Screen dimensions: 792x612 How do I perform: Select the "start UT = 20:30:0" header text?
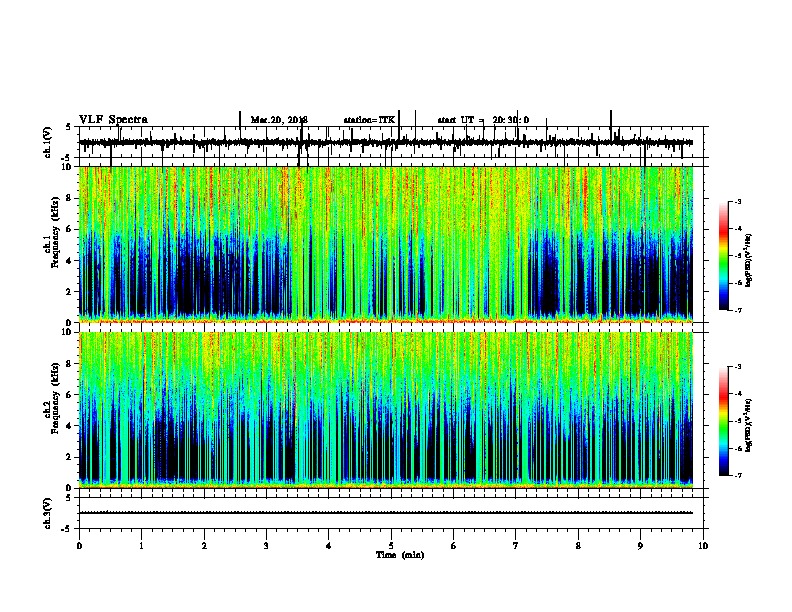click(483, 120)
